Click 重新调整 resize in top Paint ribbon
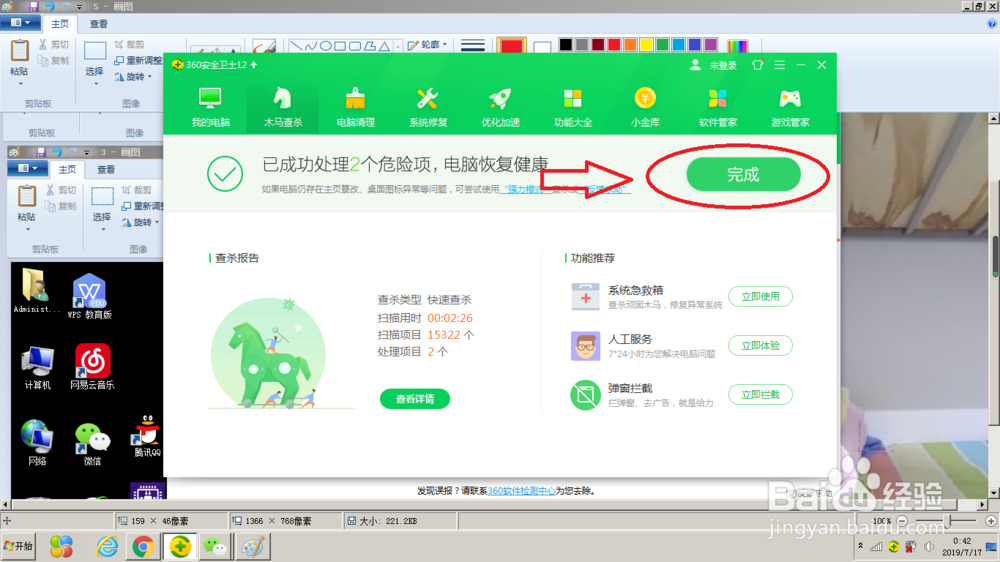The width and height of the screenshot is (1000, 562). point(138,61)
